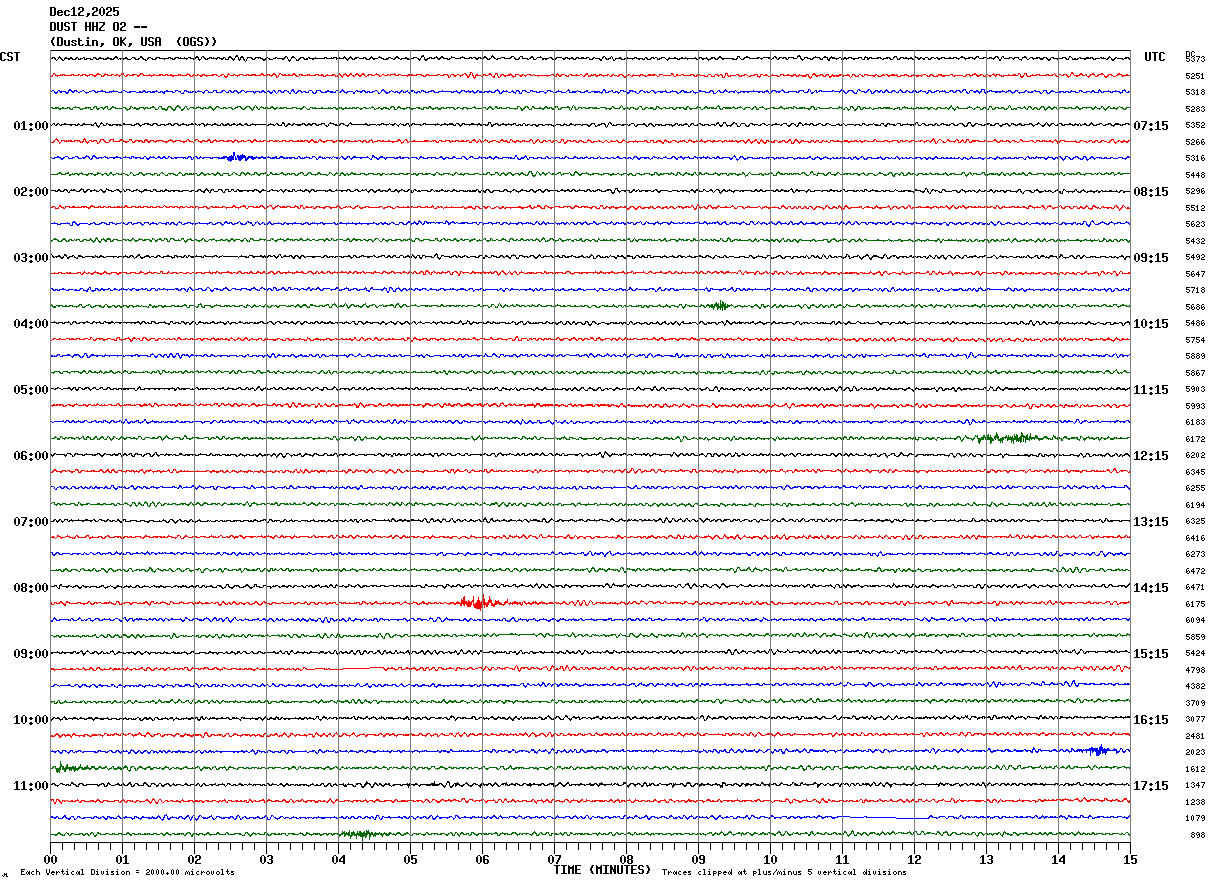
Task: Click the TIME (MINUTES) axis label
Action: (602, 870)
